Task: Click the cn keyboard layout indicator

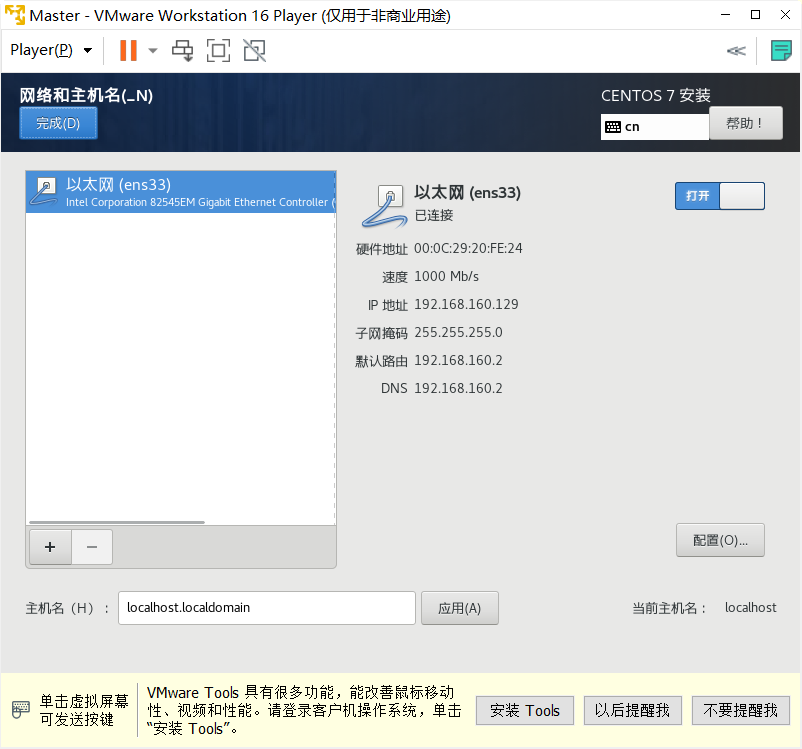Action: click(x=655, y=127)
